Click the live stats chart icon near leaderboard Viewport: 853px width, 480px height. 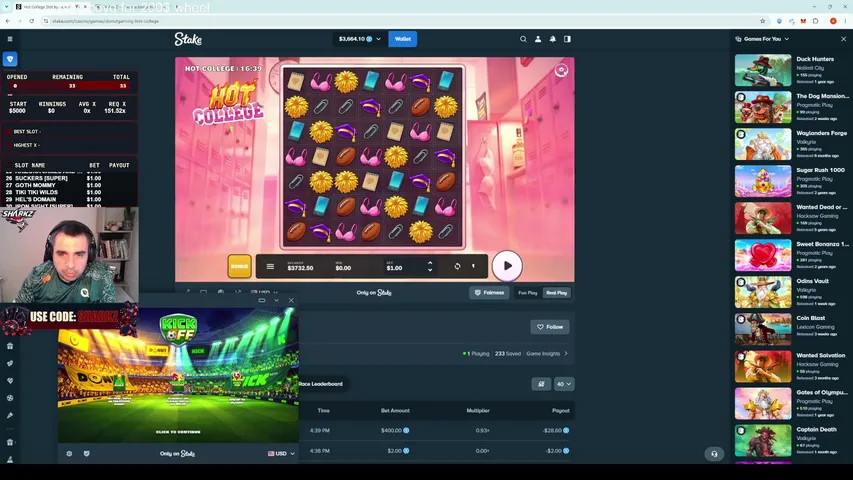coord(541,384)
